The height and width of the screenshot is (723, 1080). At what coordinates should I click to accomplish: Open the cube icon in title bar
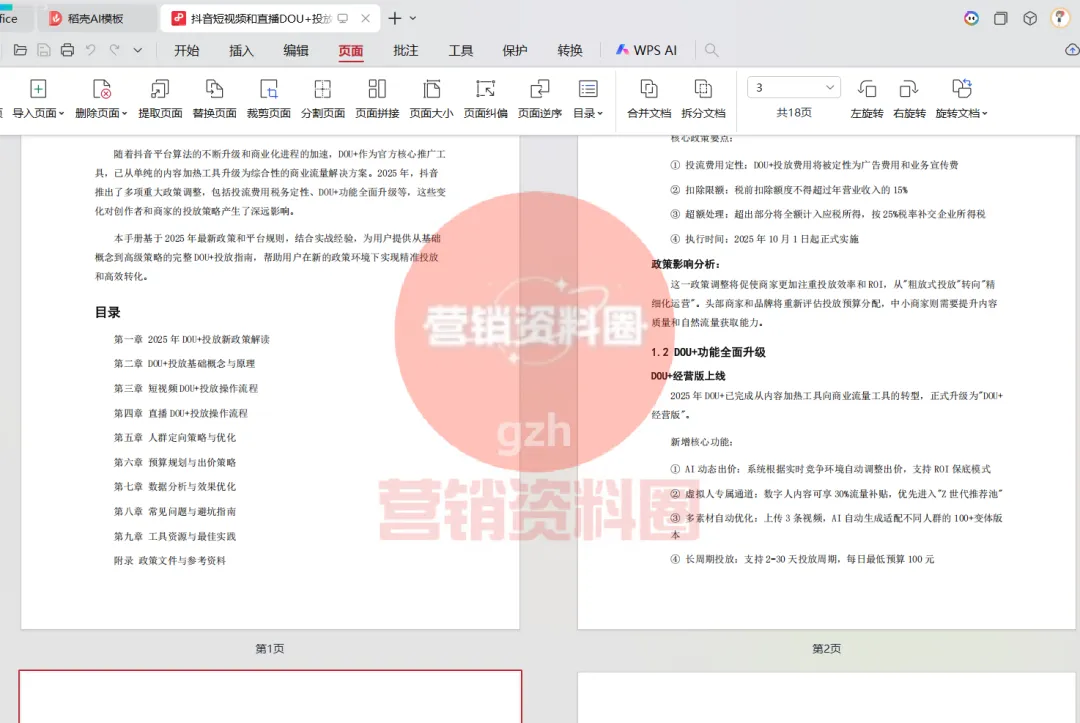coord(1030,19)
